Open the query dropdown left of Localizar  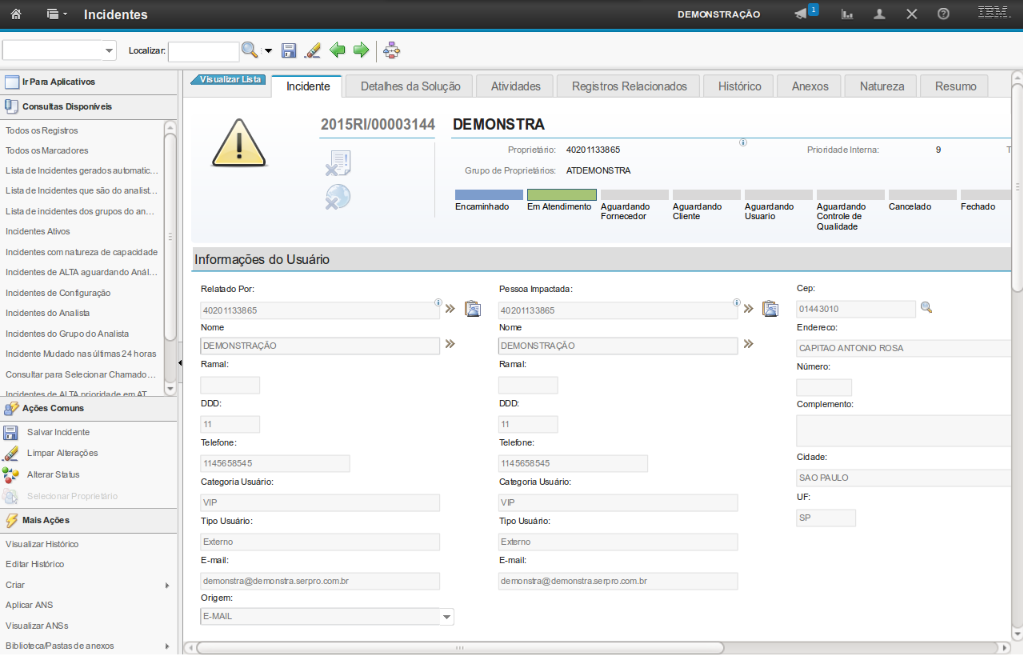[109, 51]
